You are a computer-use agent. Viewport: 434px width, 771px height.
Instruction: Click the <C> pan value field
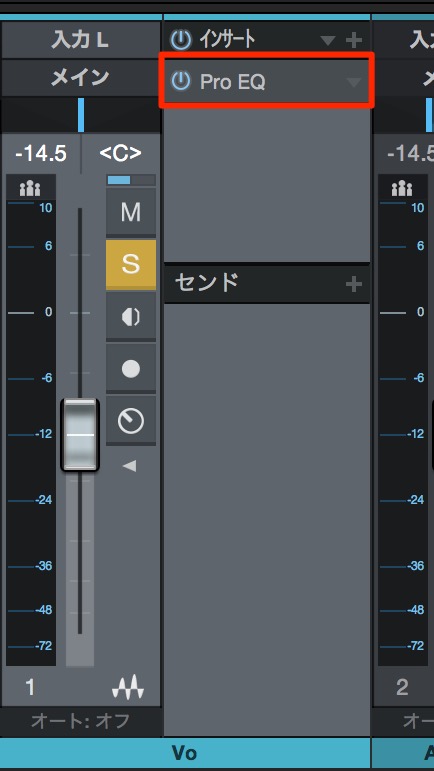121,154
